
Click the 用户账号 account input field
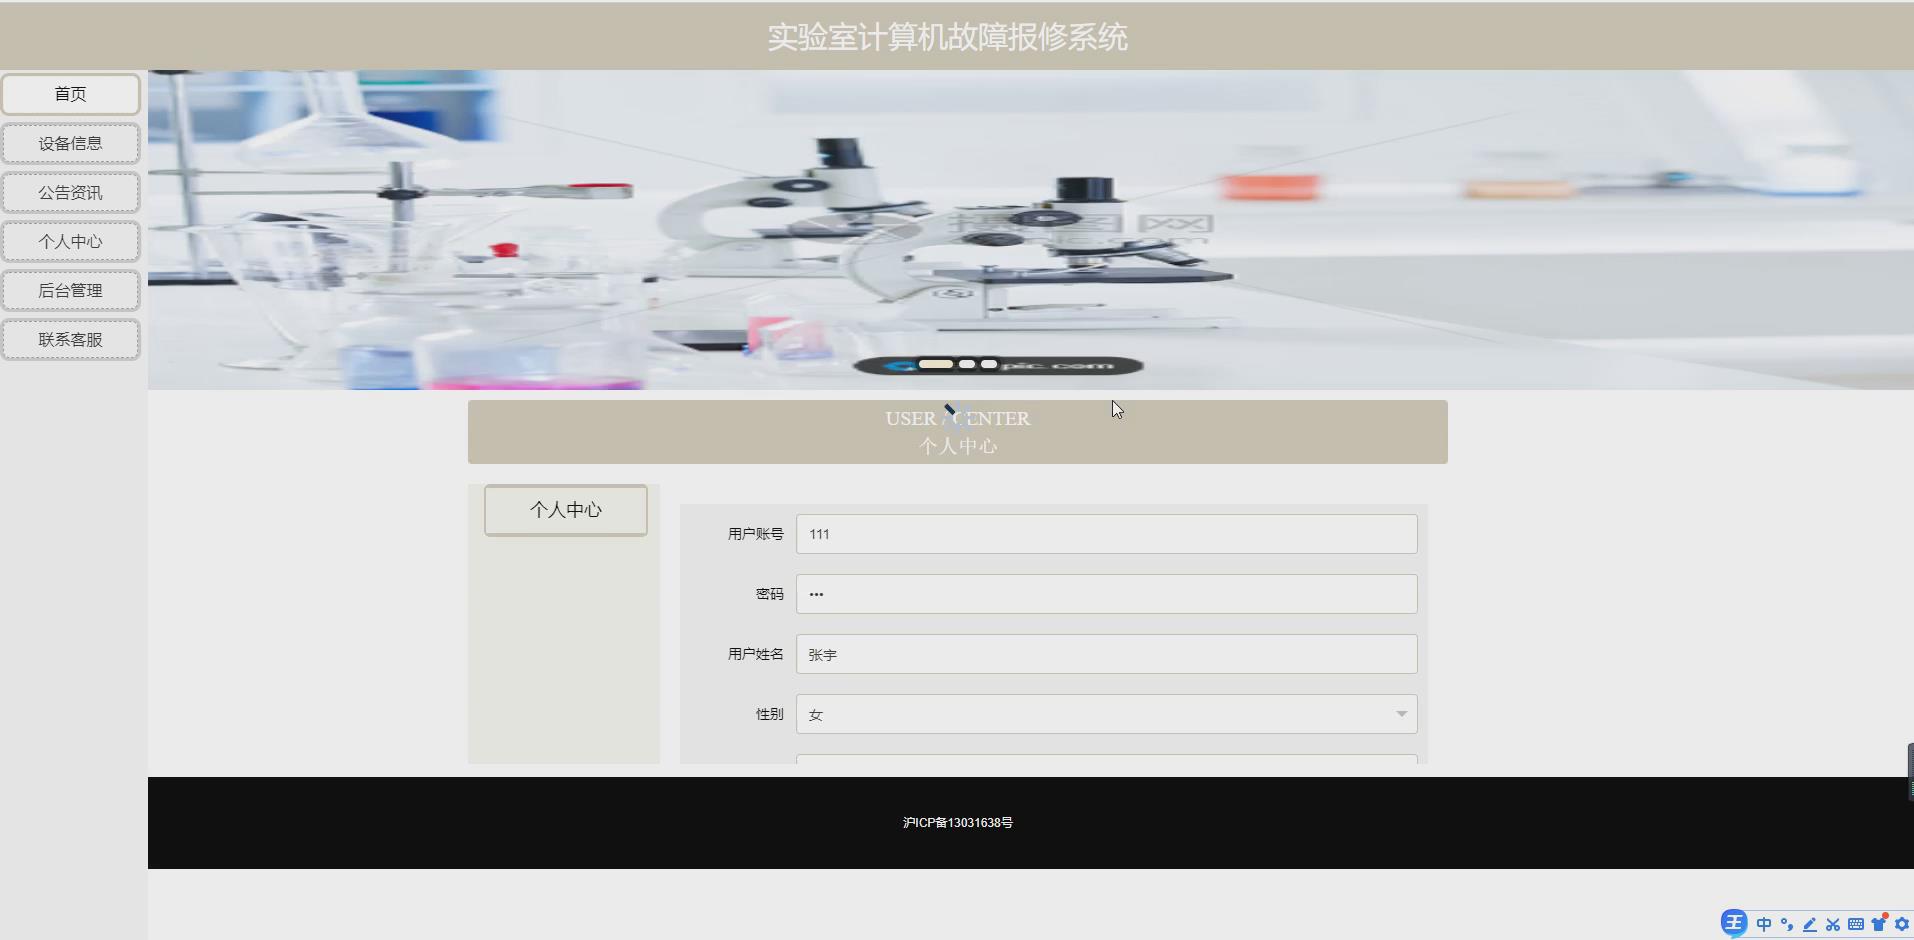1105,533
